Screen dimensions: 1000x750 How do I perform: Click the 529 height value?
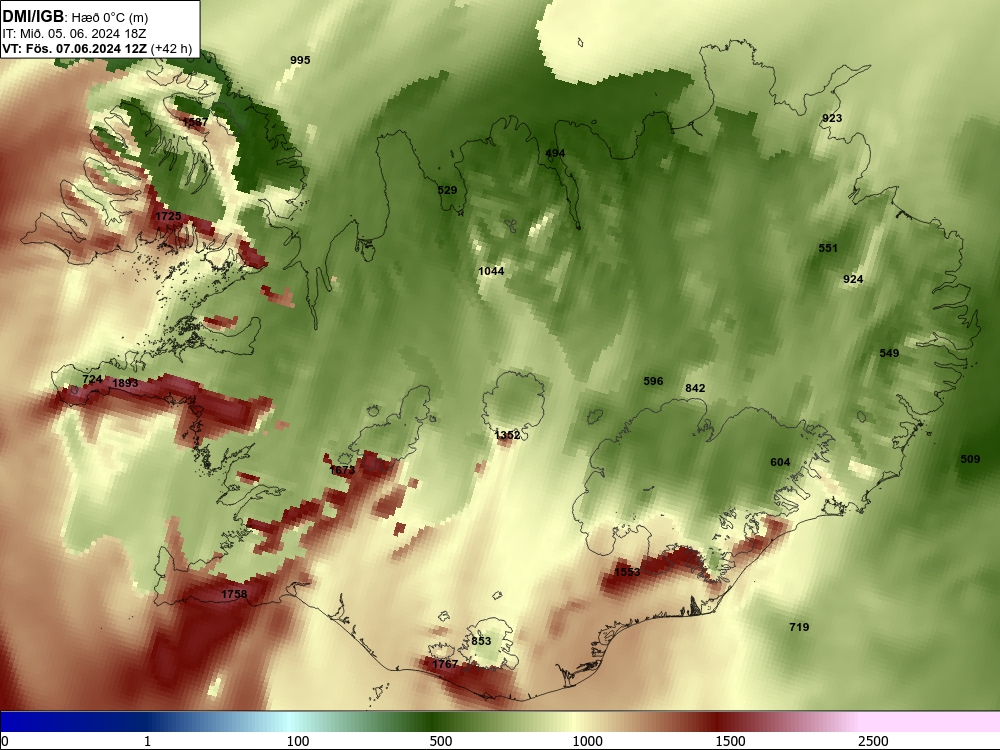pos(447,190)
